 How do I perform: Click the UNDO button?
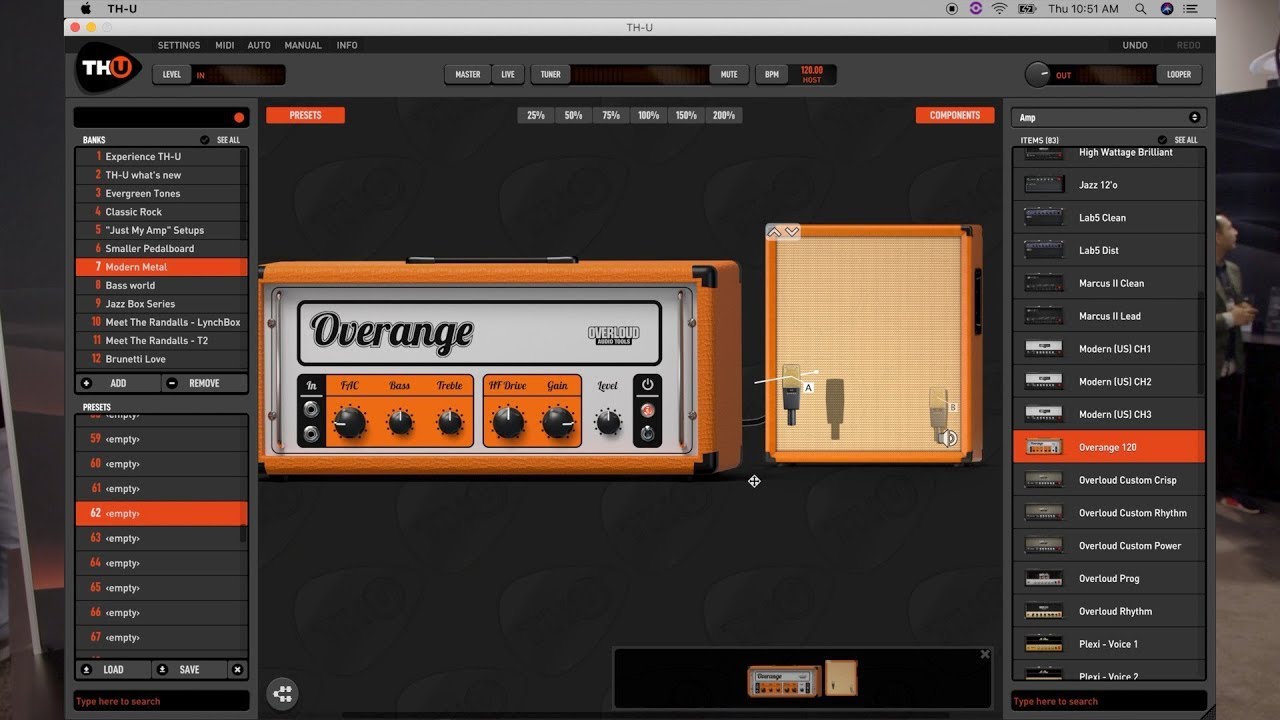coord(1135,45)
